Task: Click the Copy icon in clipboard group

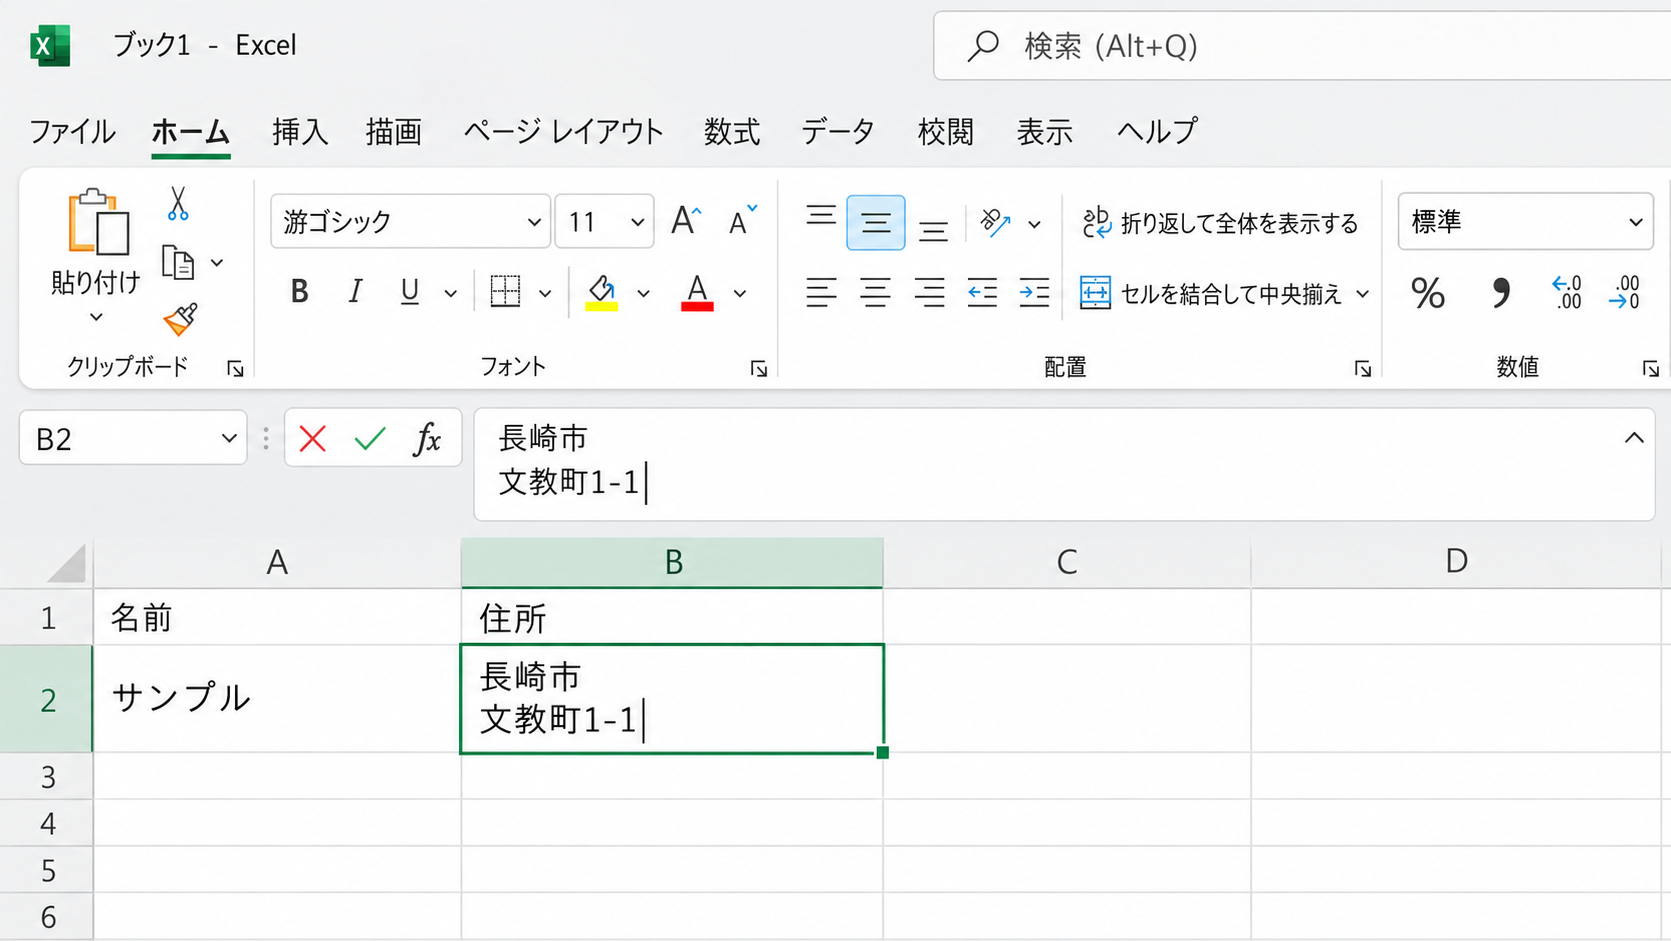Action: pyautogui.click(x=178, y=263)
